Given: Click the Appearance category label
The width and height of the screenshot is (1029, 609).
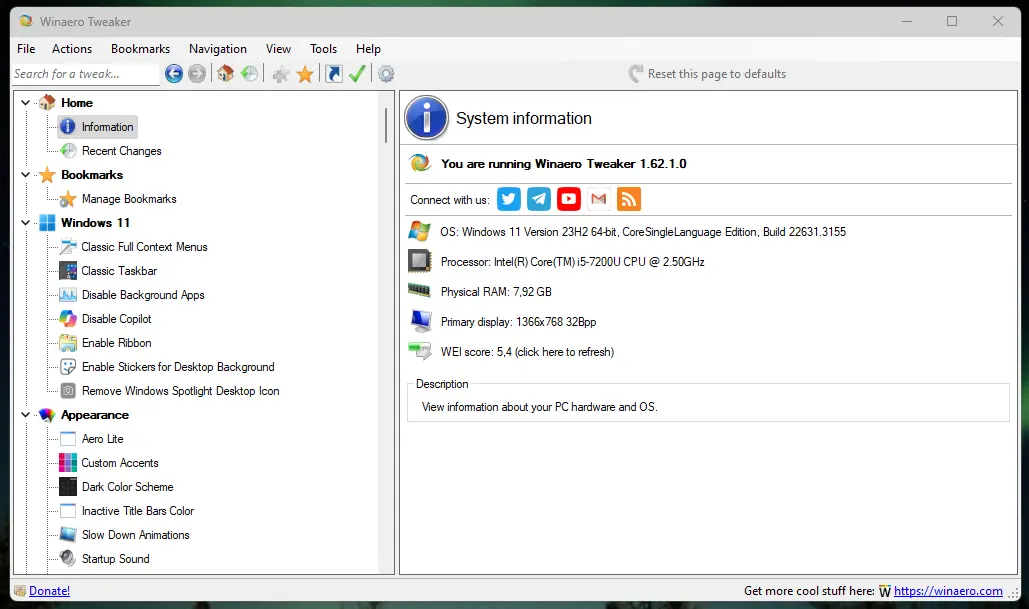Looking at the screenshot, I should click(94, 415).
